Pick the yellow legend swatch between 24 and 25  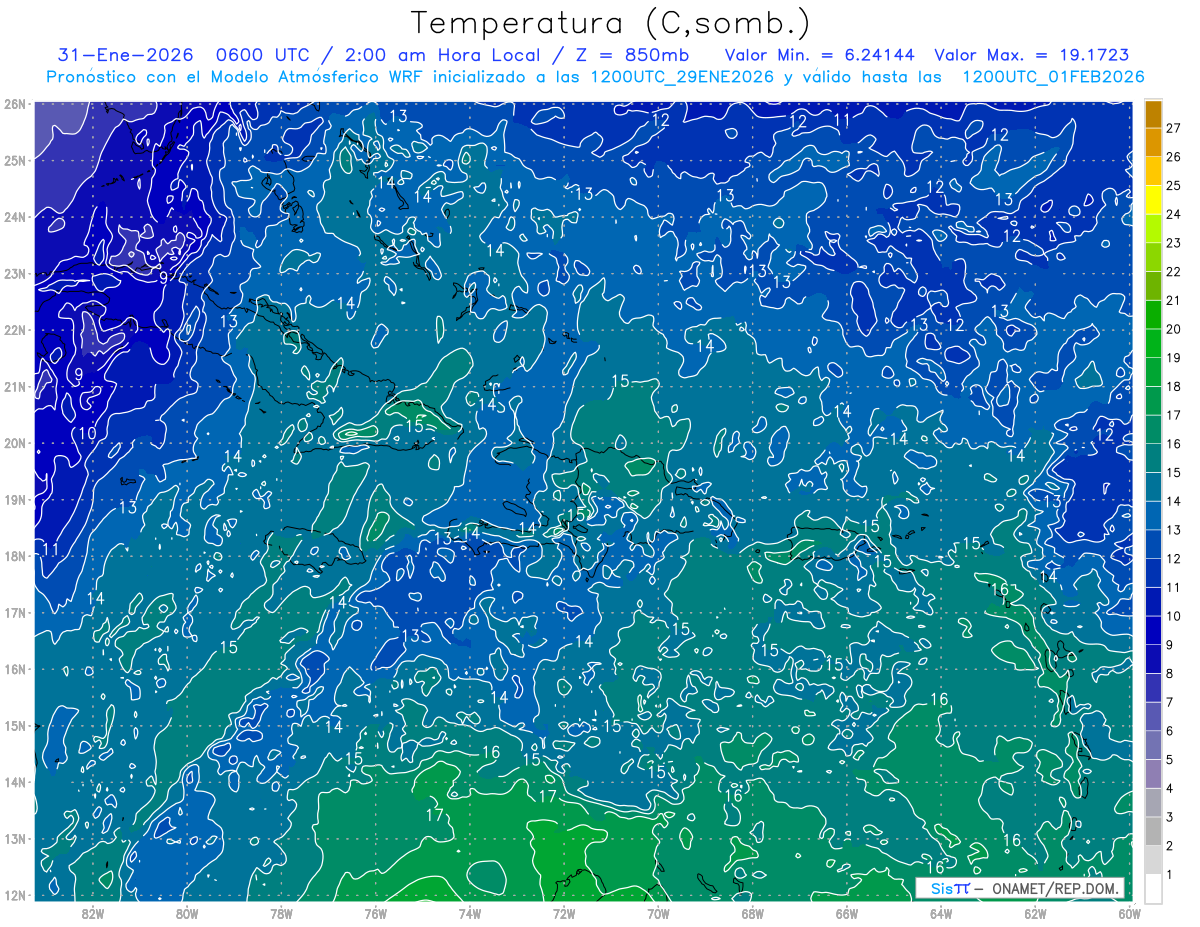point(1154,200)
